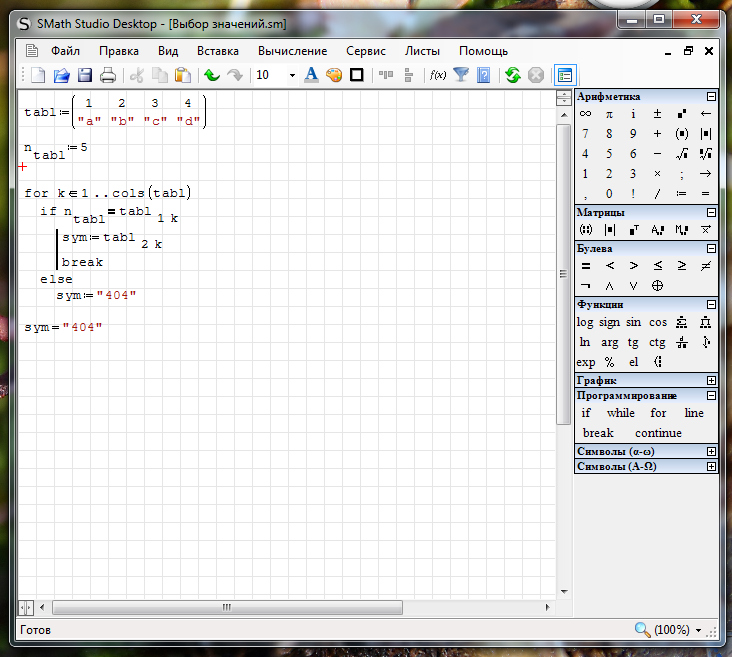The height and width of the screenshot is (657, 732).
Task: Open the Вычисление menu
Action: tap(292, 51)
